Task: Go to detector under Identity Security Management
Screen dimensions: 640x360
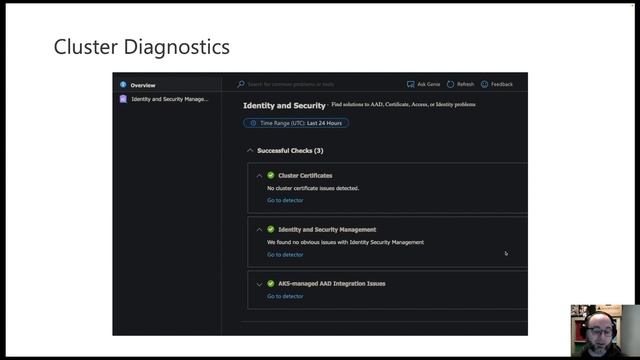Action: point(285,255)
